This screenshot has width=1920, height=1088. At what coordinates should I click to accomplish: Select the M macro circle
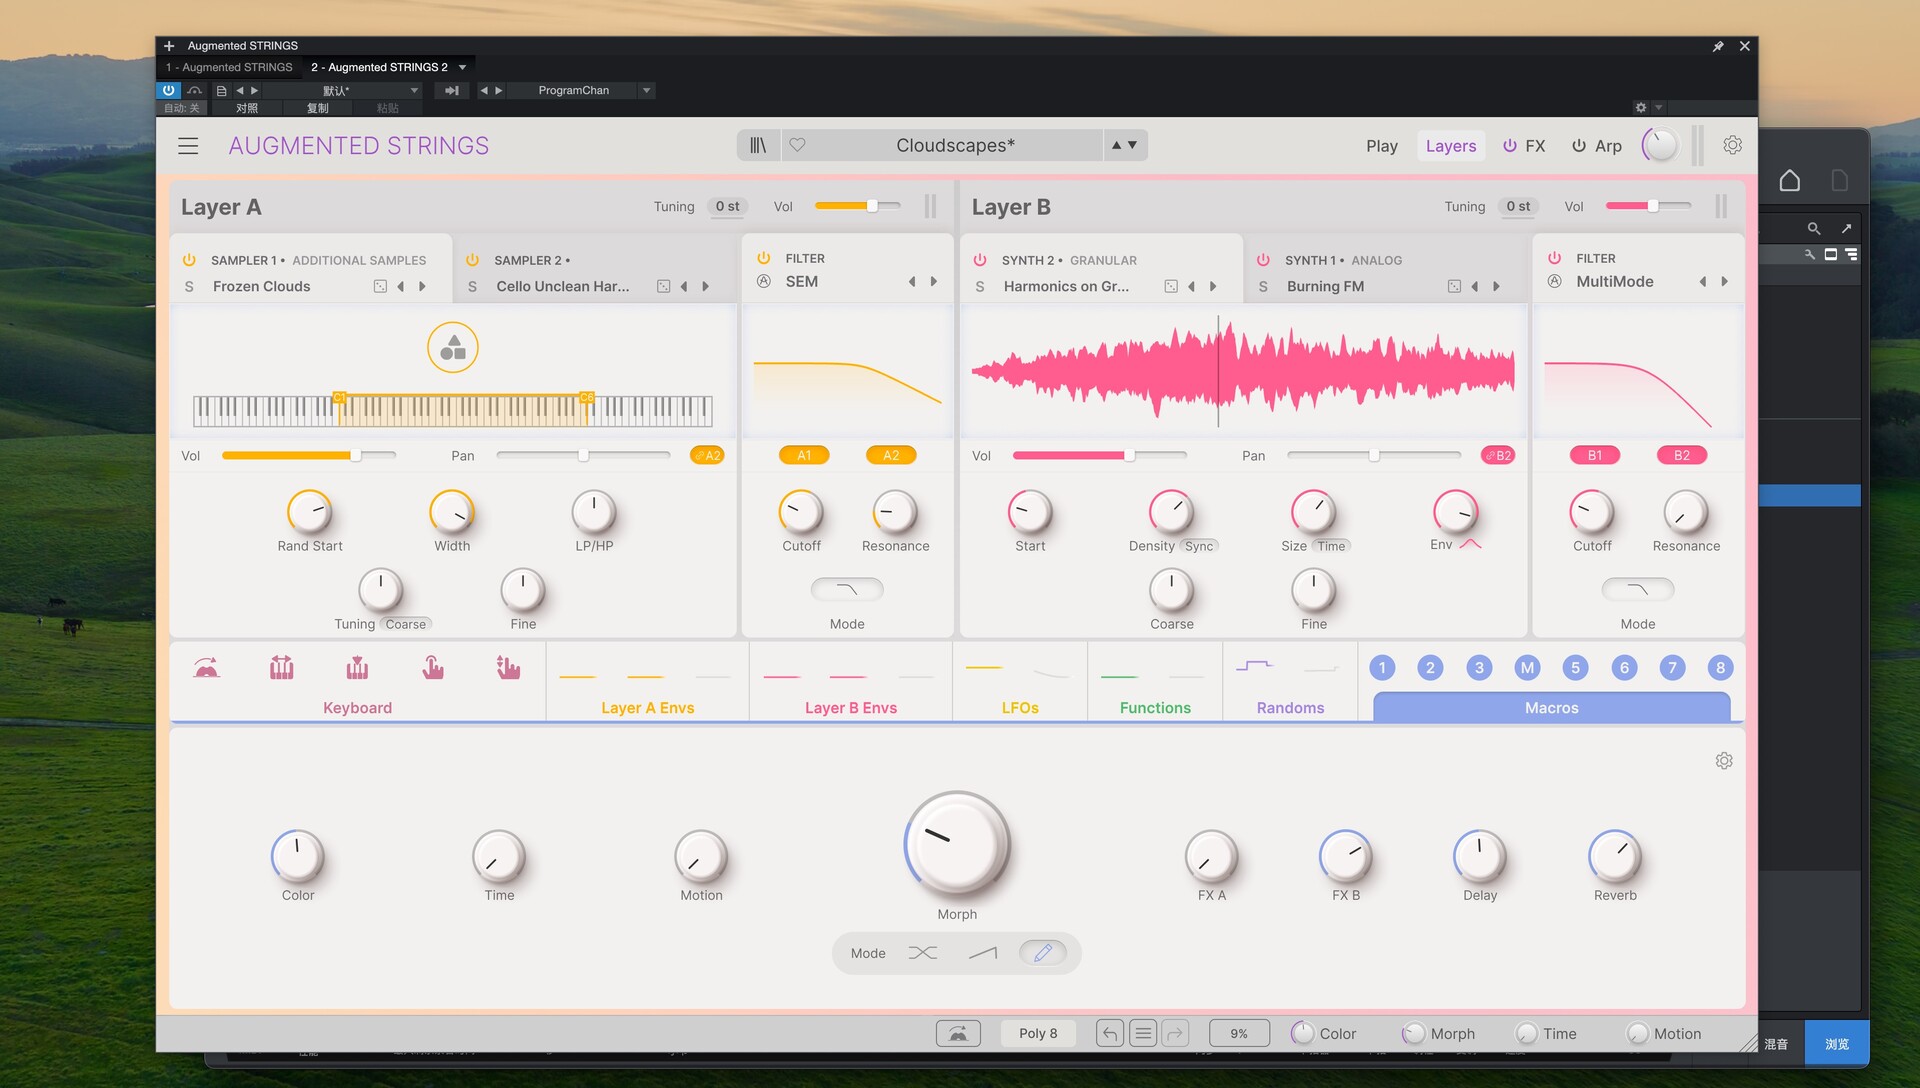(1527, 668)
